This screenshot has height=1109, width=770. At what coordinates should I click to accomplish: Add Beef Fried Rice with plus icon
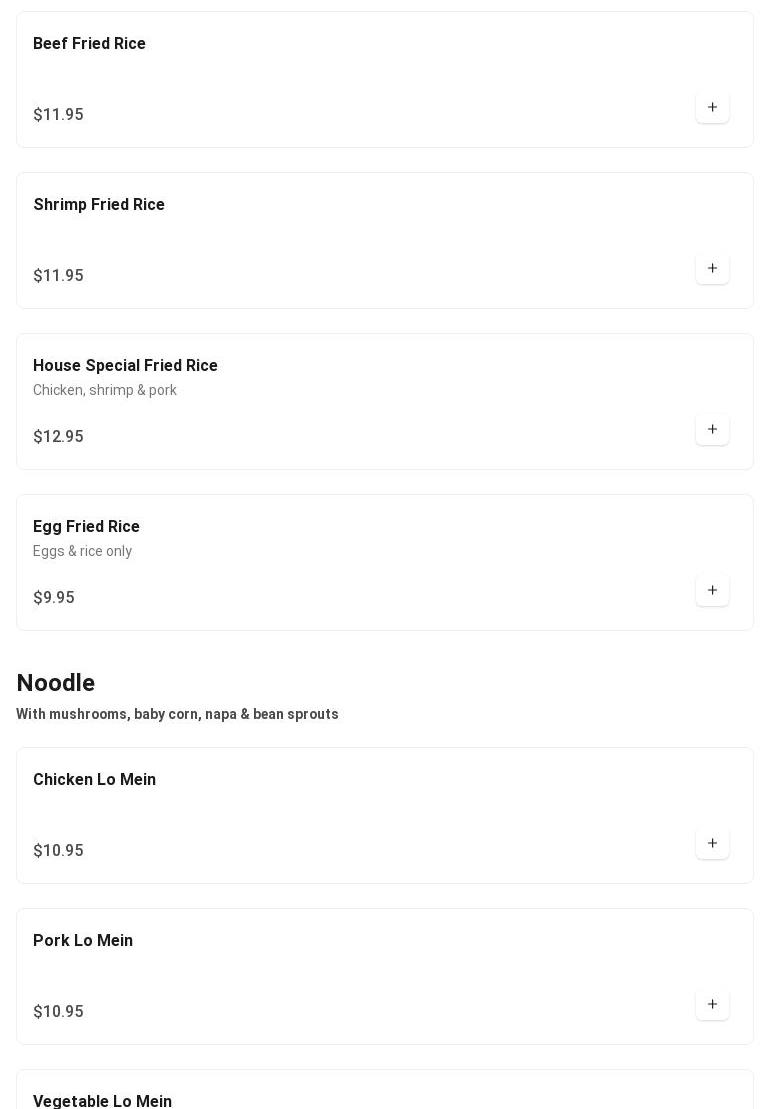(x=712, y=108)
